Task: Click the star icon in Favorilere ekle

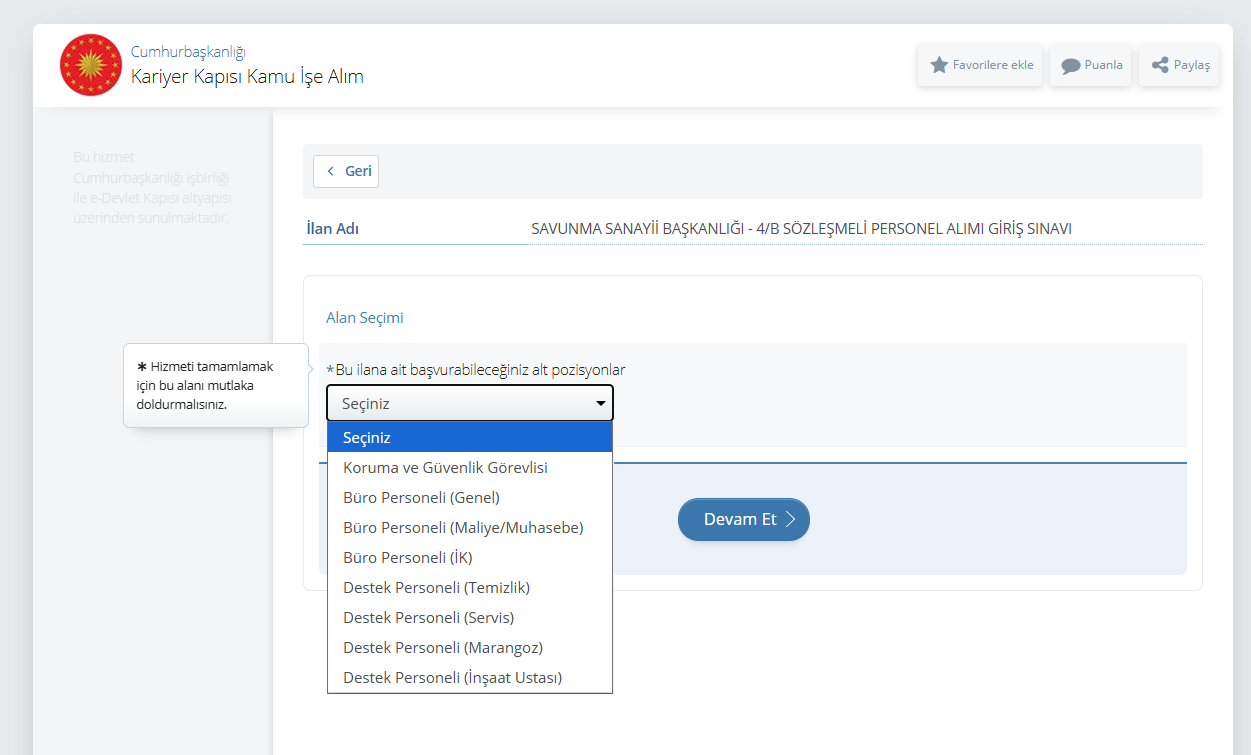Action: [939, 65]
